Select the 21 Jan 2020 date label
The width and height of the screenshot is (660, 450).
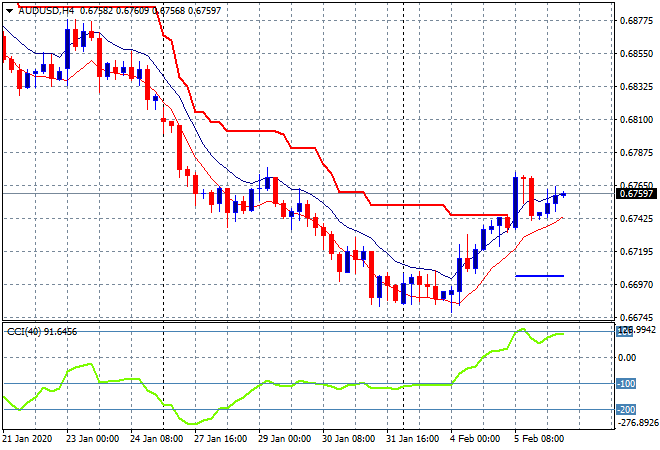[27, 439]
